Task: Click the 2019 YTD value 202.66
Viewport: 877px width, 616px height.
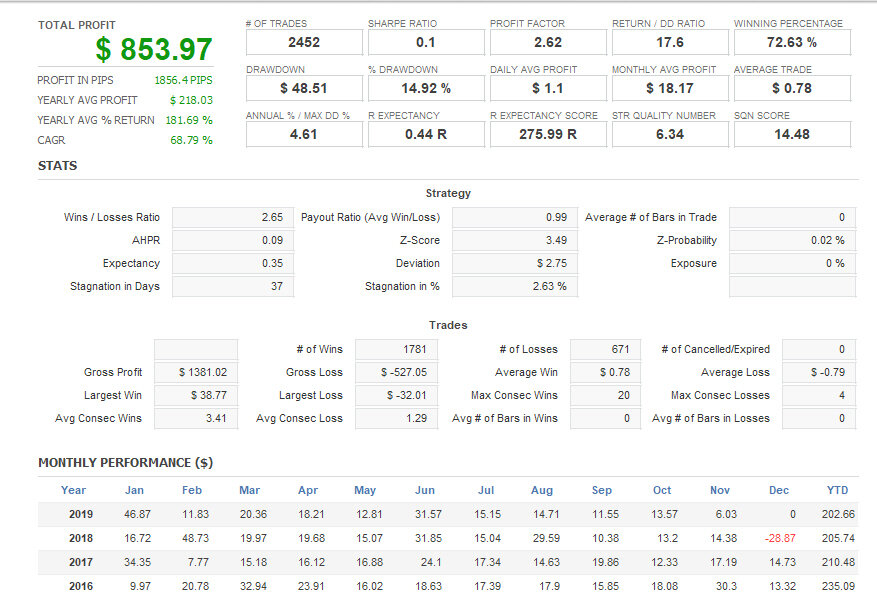Action: pyautogui.click(x=838, y=514)
